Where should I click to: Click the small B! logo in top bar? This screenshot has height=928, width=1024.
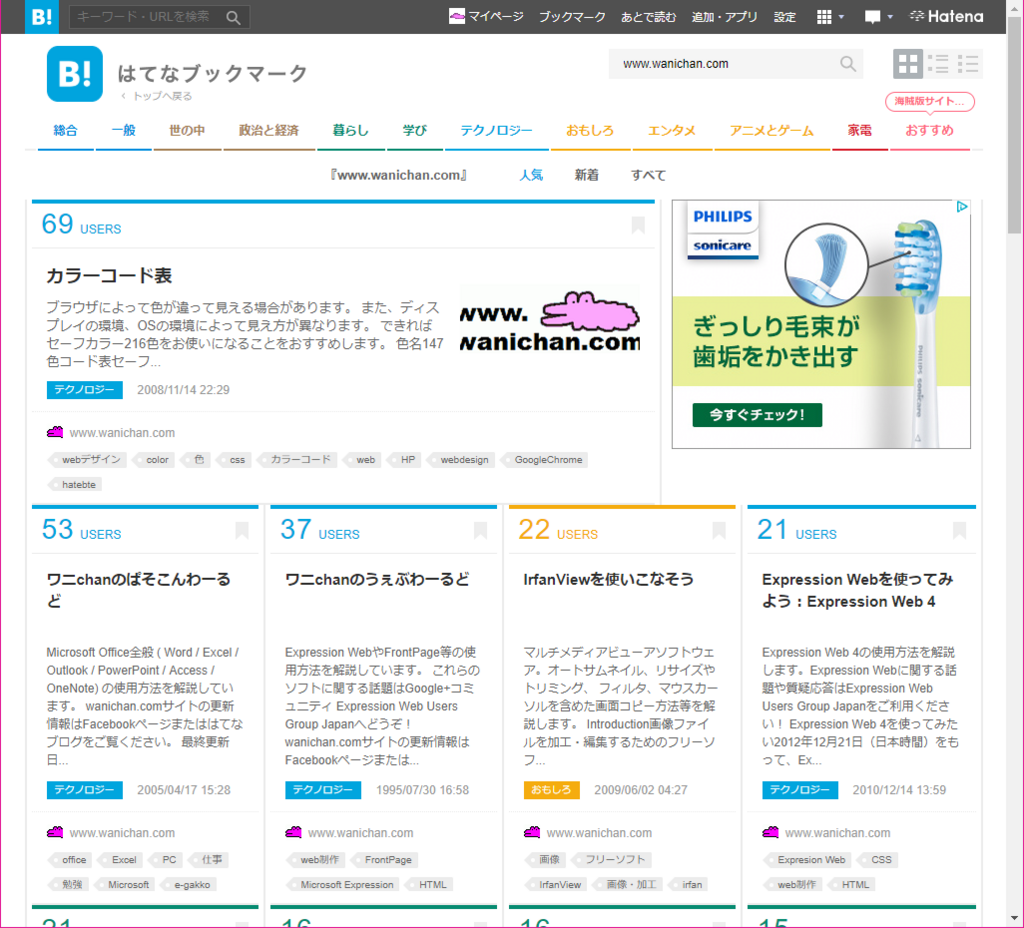(x=42, y=16)
